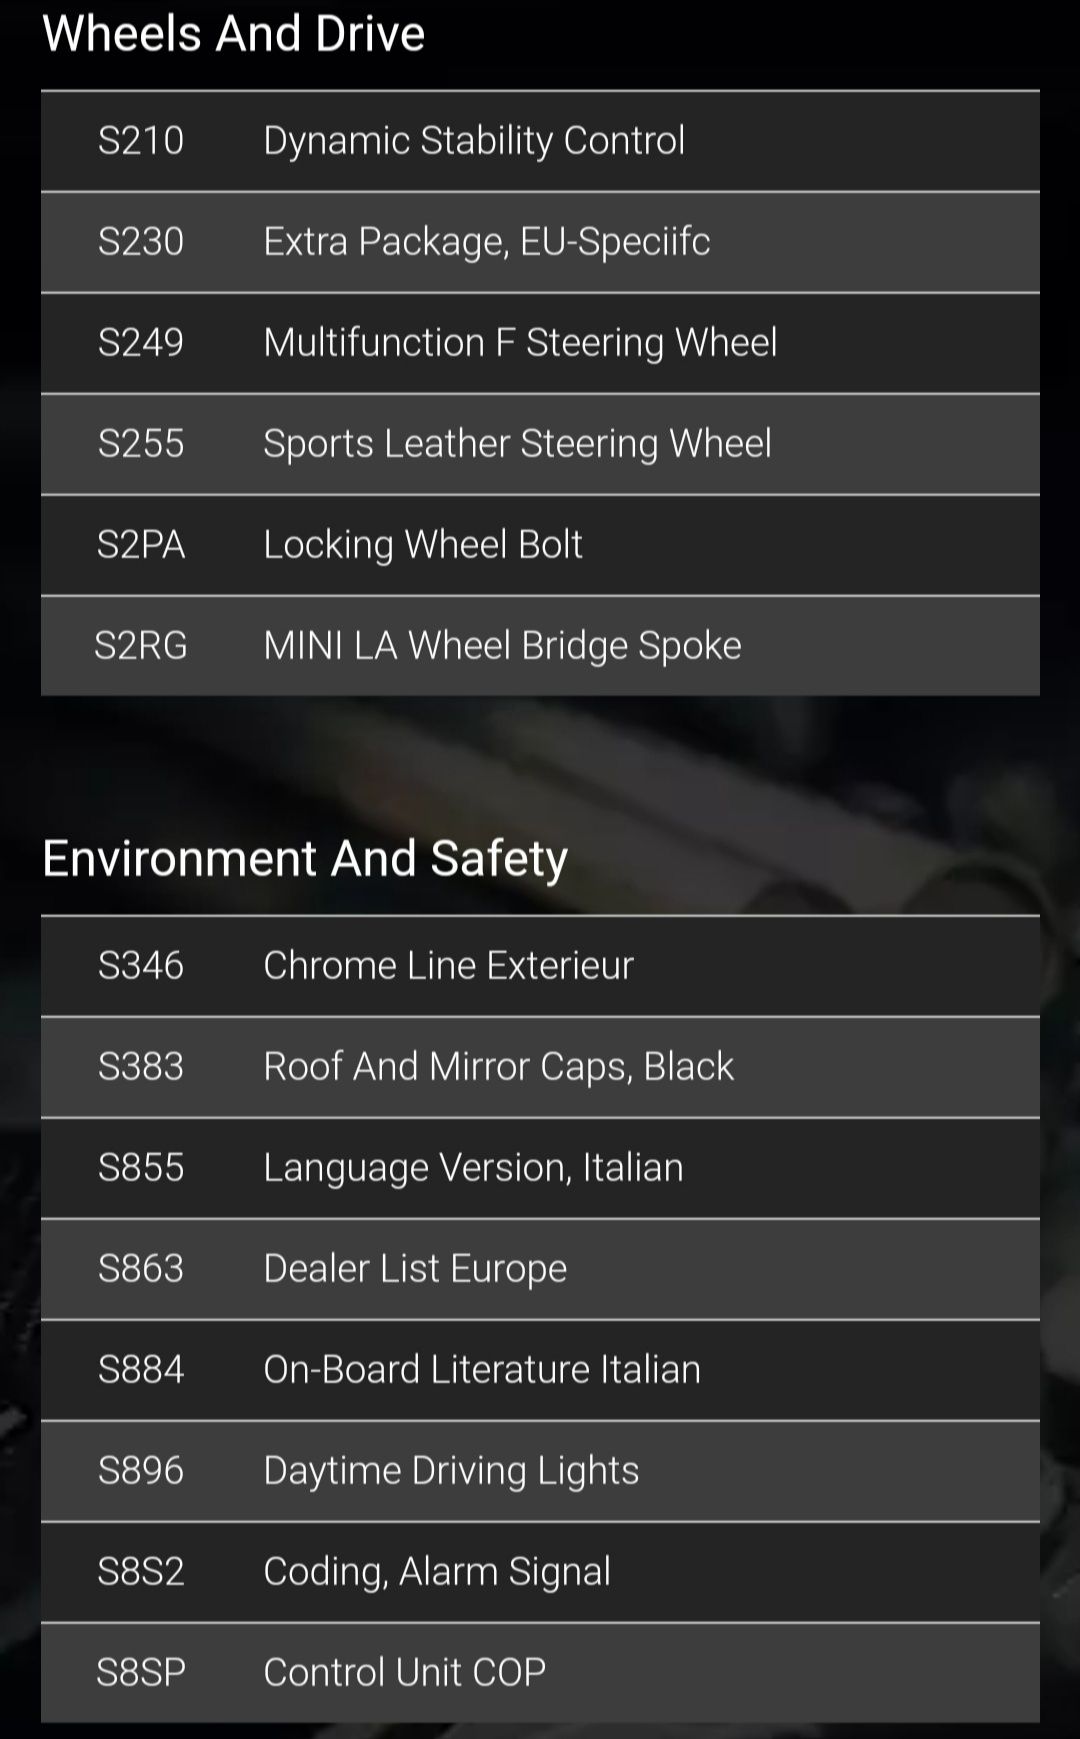
Task: Tap the Roof And Mirror Caps, Black entry
Action: (540, 1067)
